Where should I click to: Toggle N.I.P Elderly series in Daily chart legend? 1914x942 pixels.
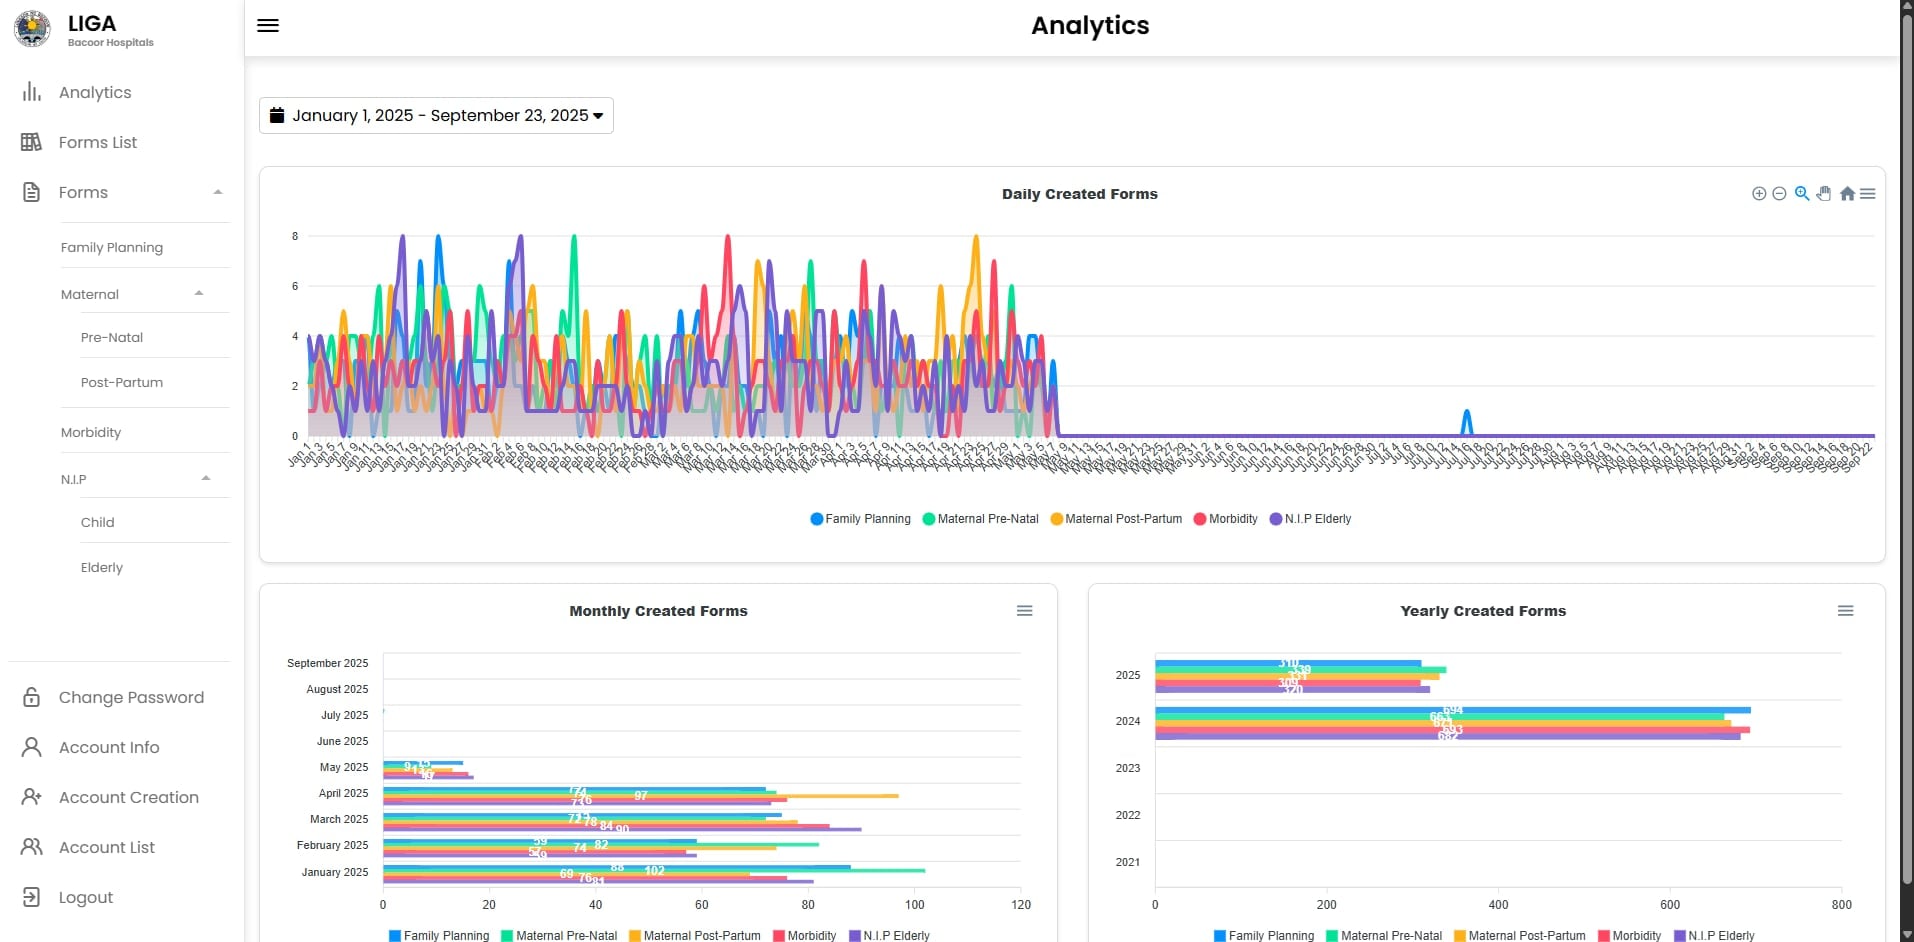(1310, 519)
